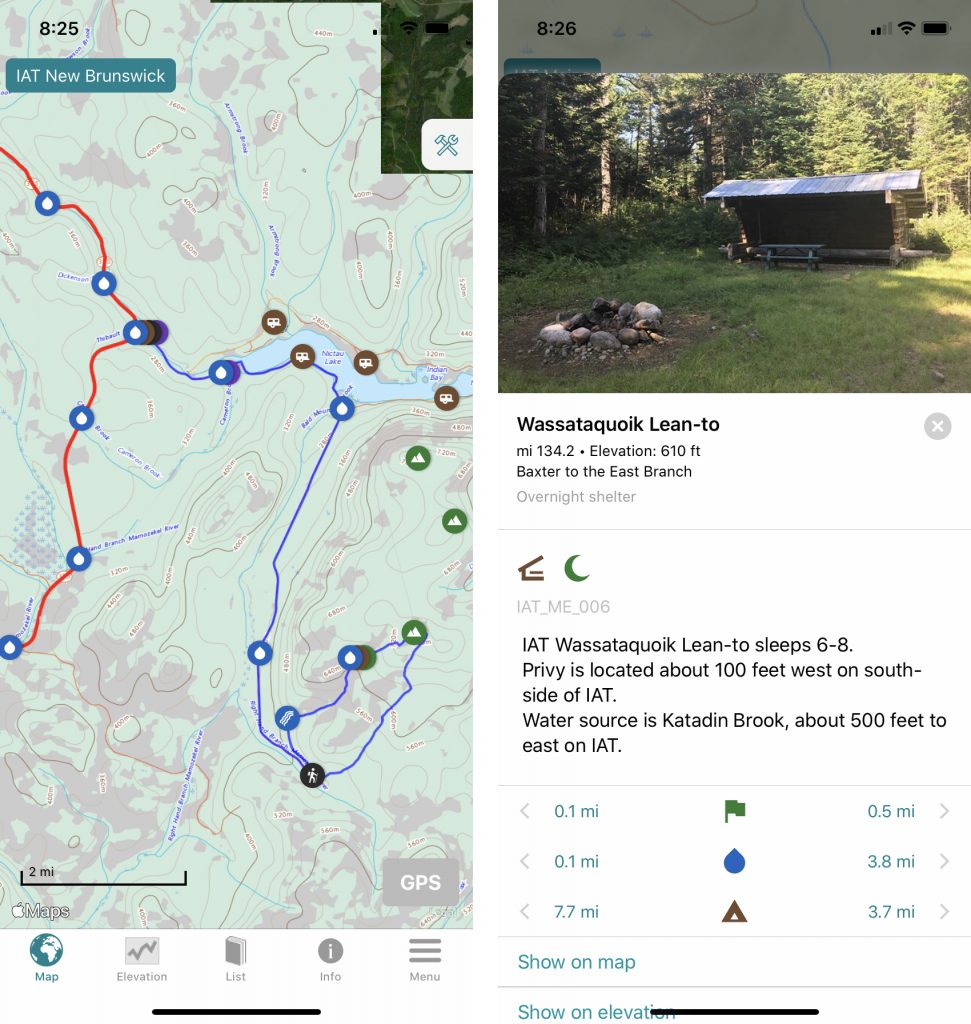Tap the brown tent campsite icon
This screenshot has width=971, height=1024.
(x=735, y=911)
